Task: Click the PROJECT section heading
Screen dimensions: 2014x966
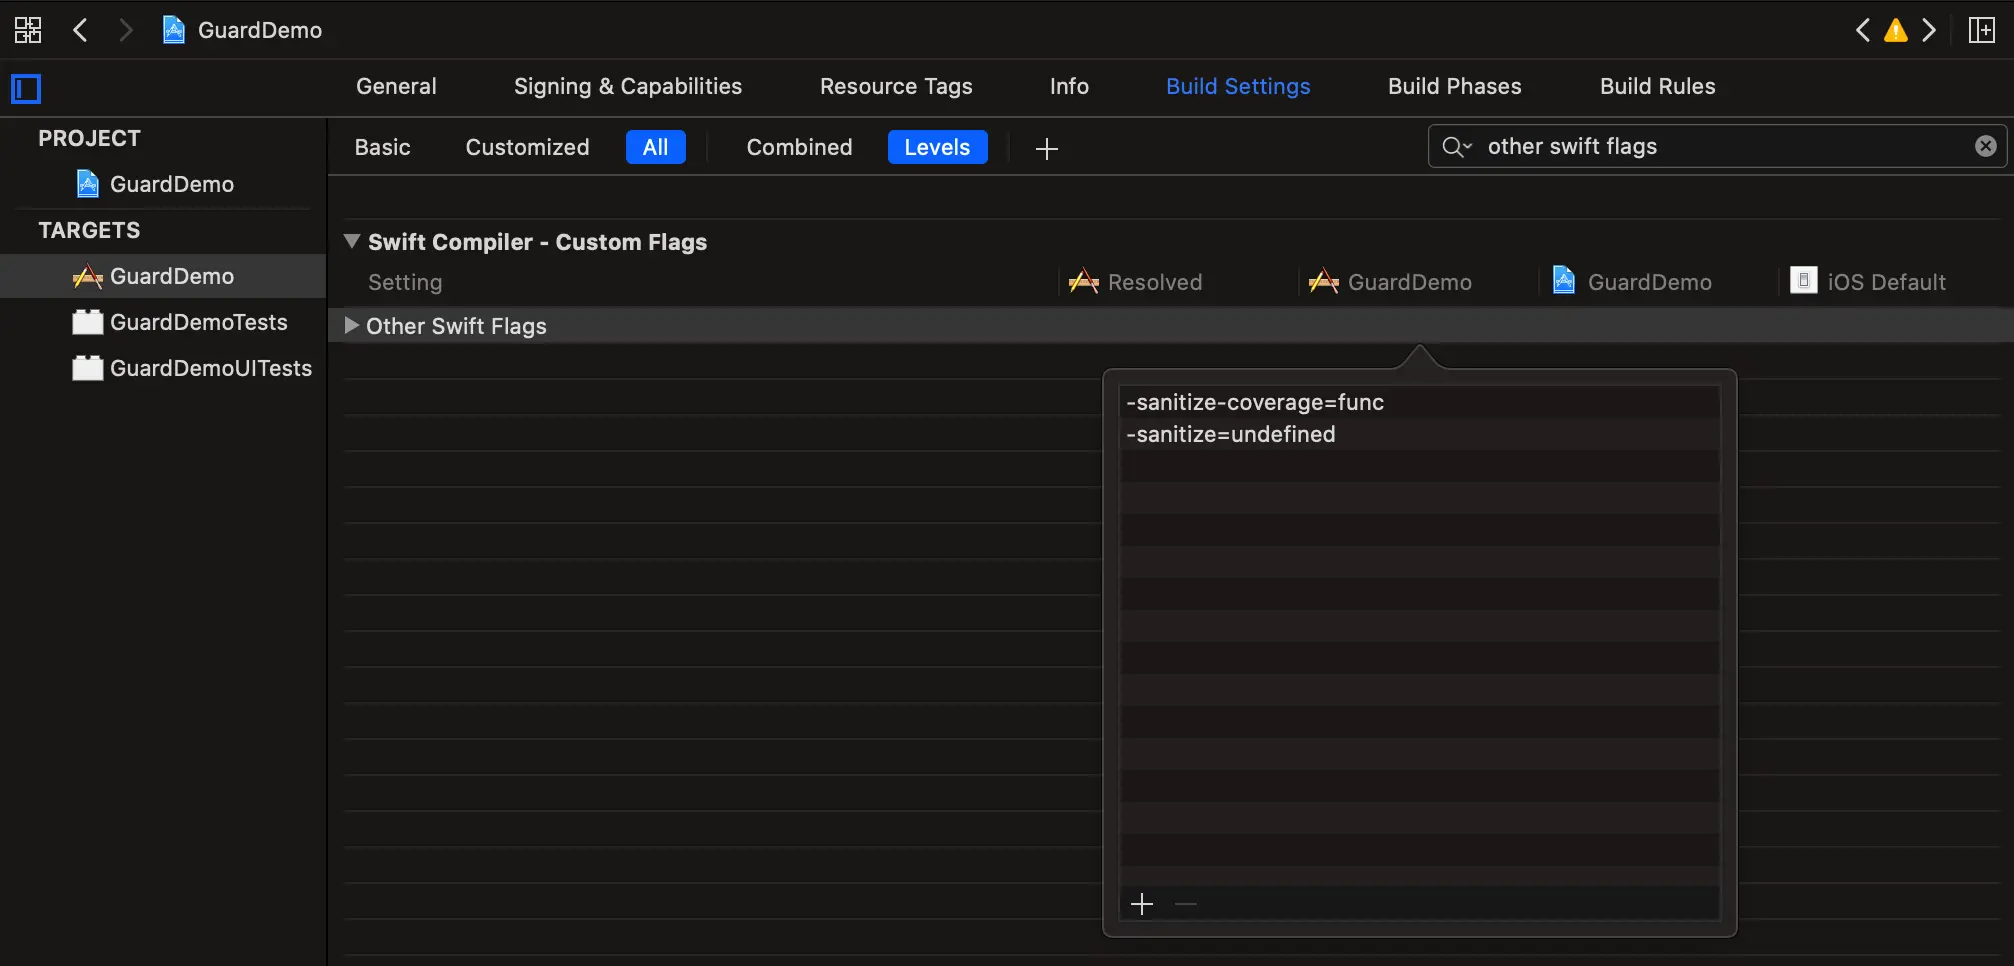Action: (x=90, y=138)
